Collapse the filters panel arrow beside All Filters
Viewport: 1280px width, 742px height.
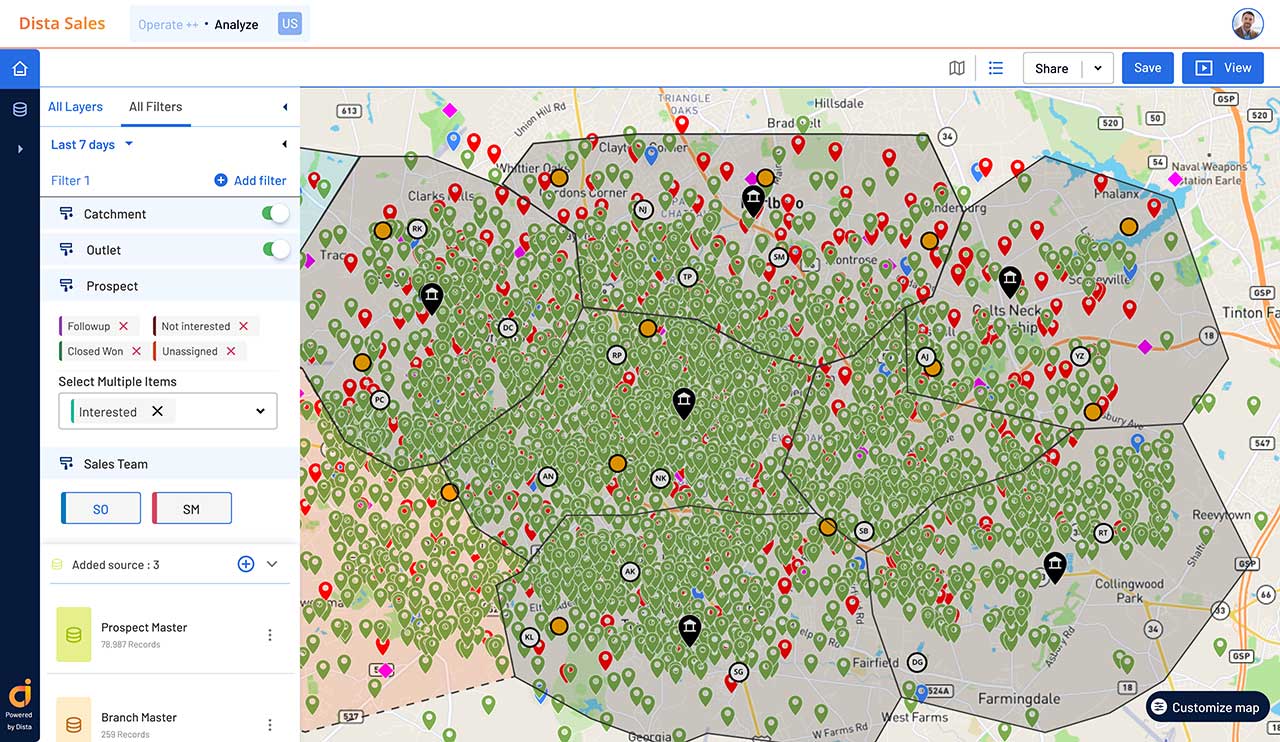pos(285,107)
